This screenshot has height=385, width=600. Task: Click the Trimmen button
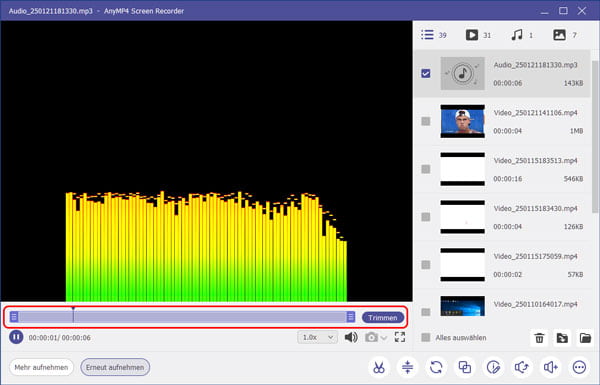click(383, 318)
